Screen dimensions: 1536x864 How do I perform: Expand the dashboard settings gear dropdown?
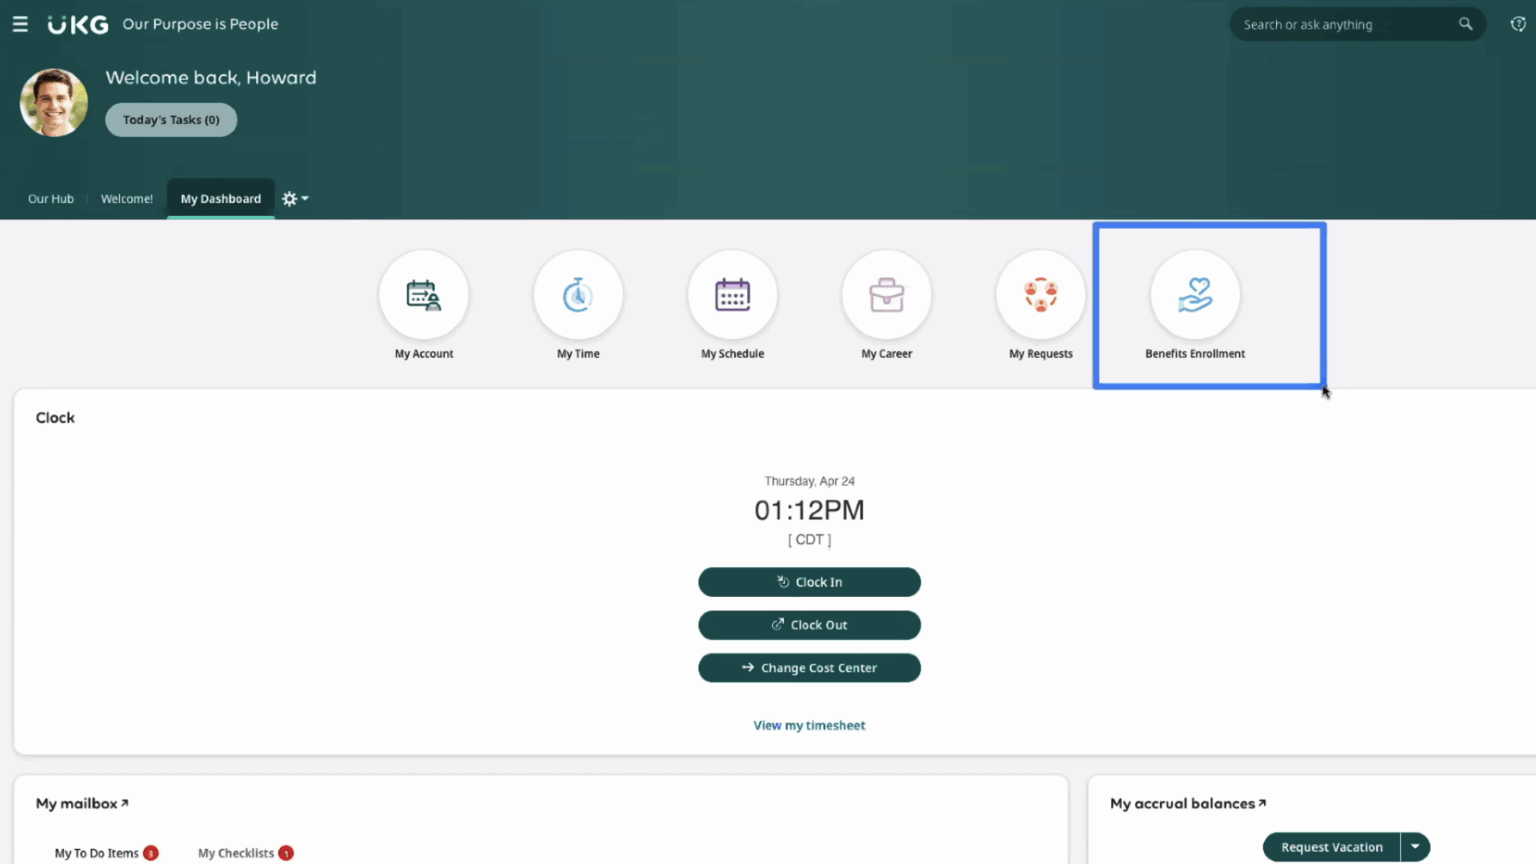coord(294,199)
